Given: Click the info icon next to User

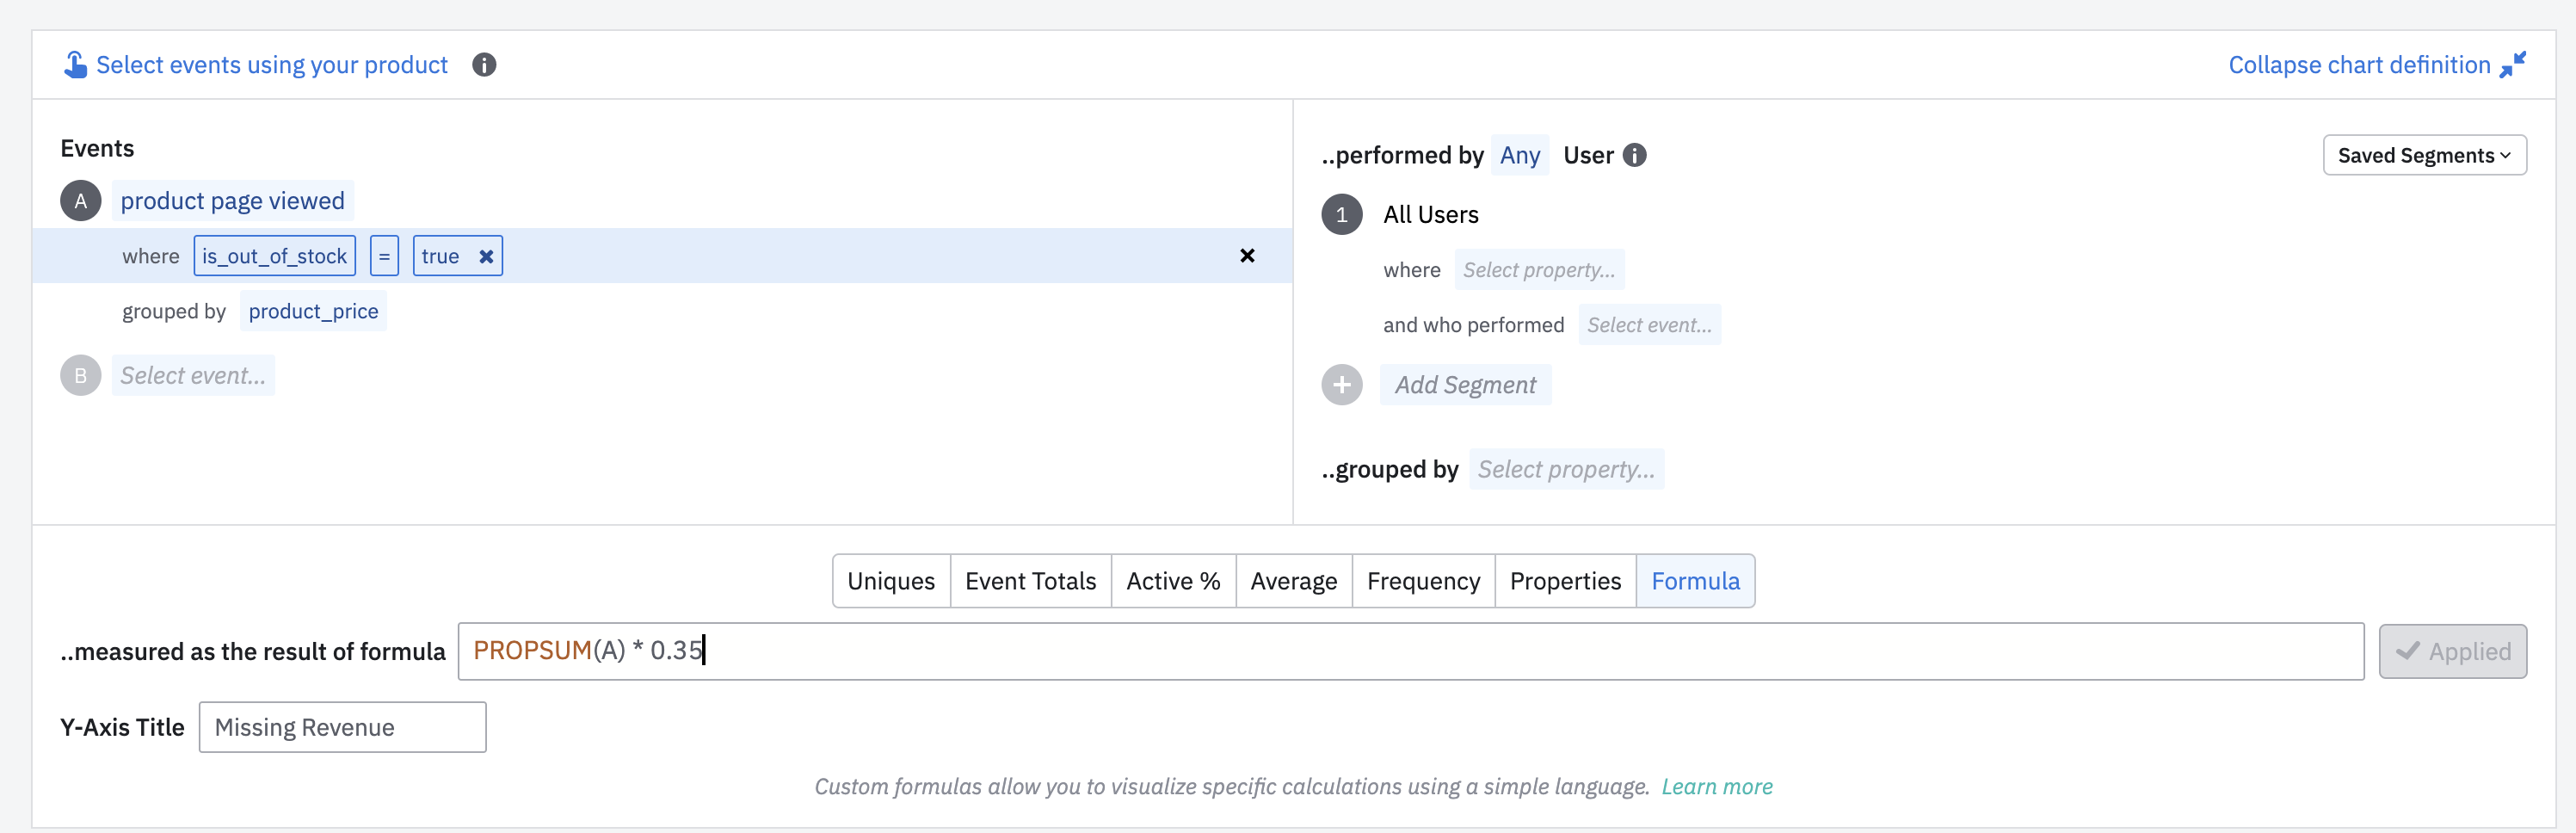Looking at the screenshot, I should coord(1634,155).
